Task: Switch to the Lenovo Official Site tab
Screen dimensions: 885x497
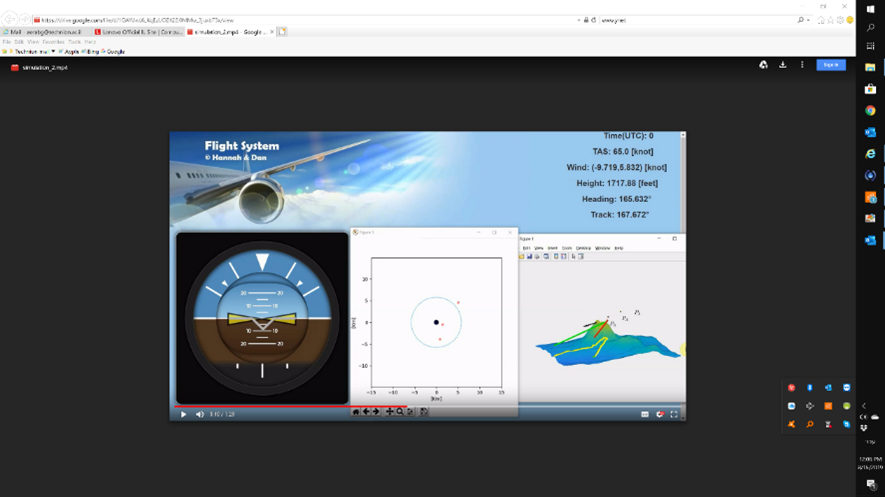Action: pyautogui.click(x=138, y=32)
